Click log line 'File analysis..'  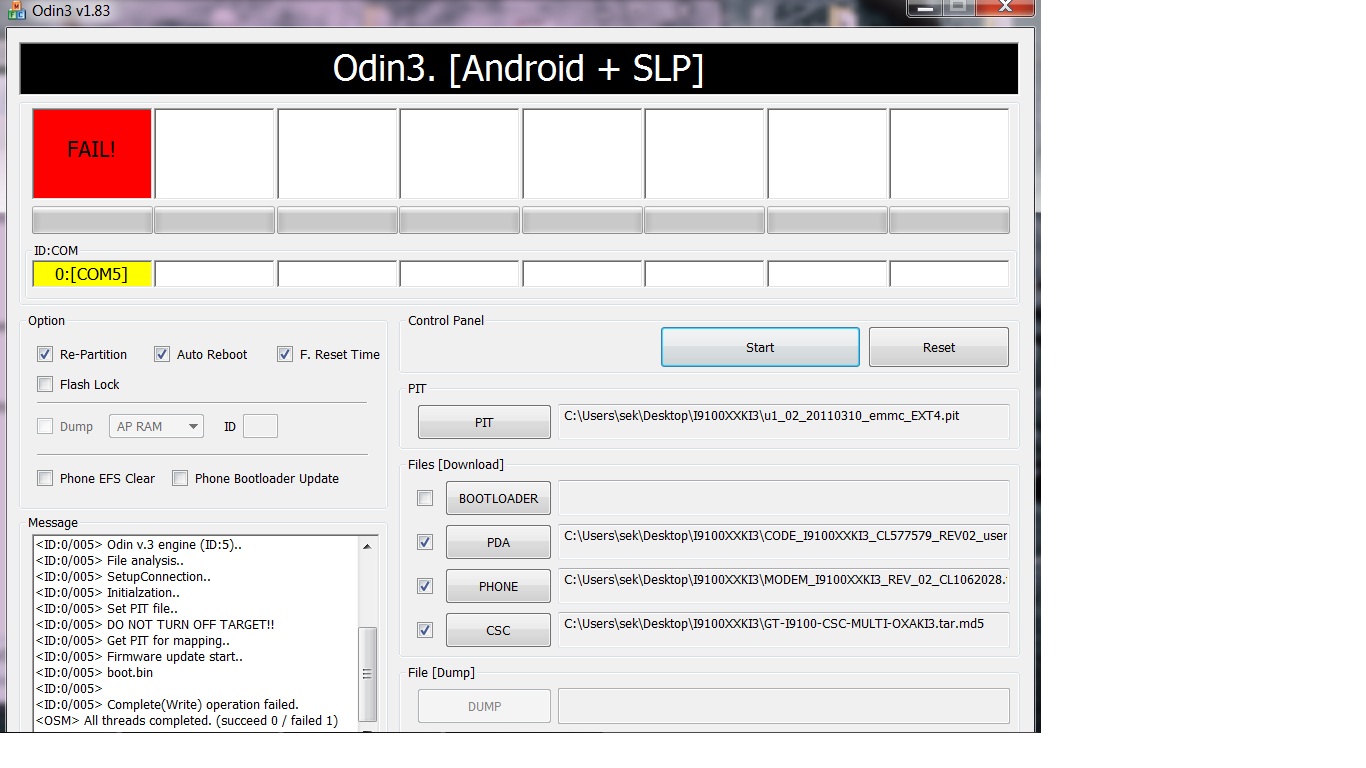(145, 560)
